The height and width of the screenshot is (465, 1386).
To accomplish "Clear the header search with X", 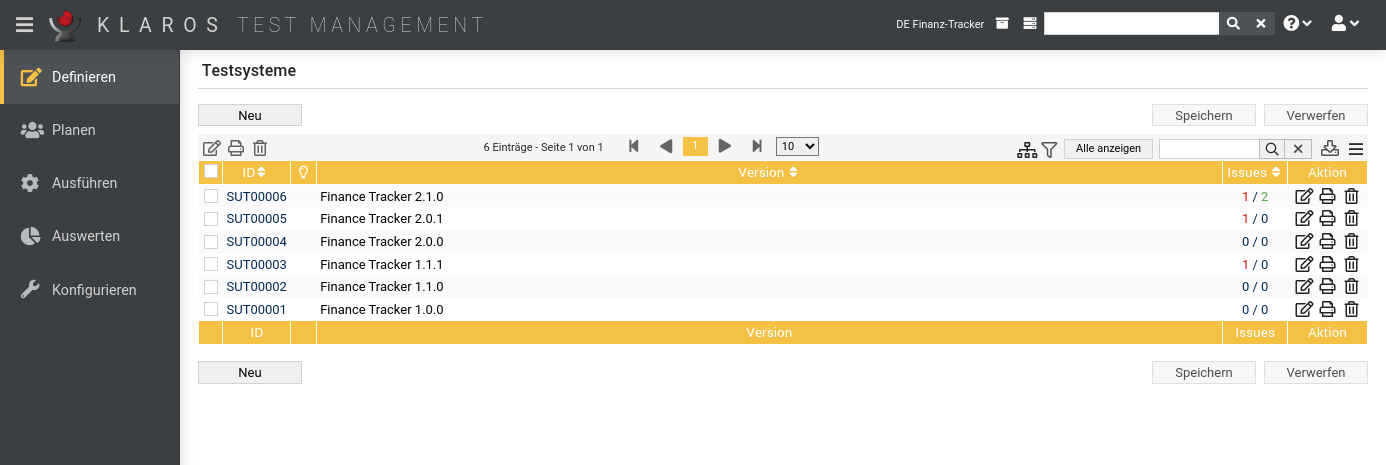I will click(x=1261, y=24).
